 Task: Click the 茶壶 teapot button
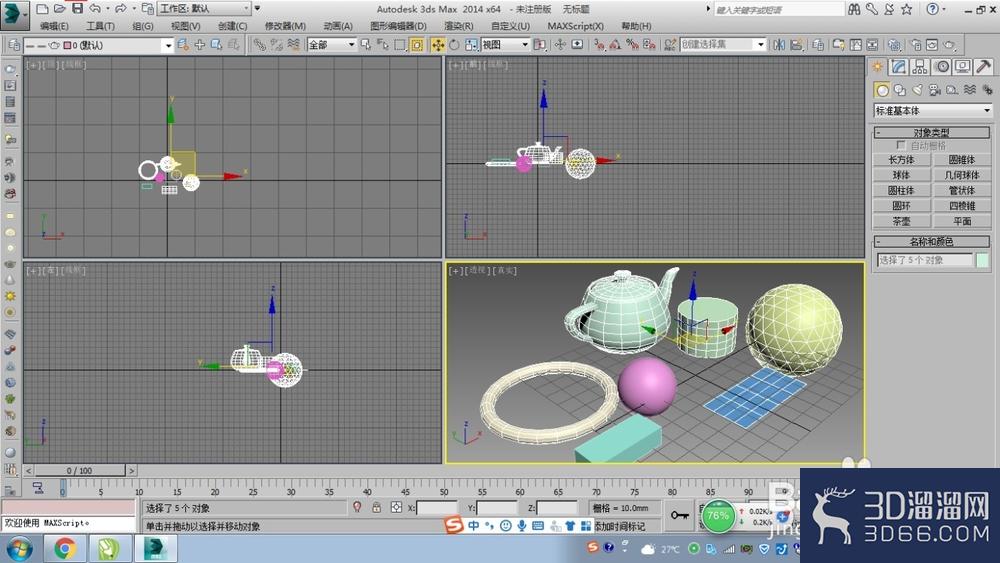[x=901, y=221]
